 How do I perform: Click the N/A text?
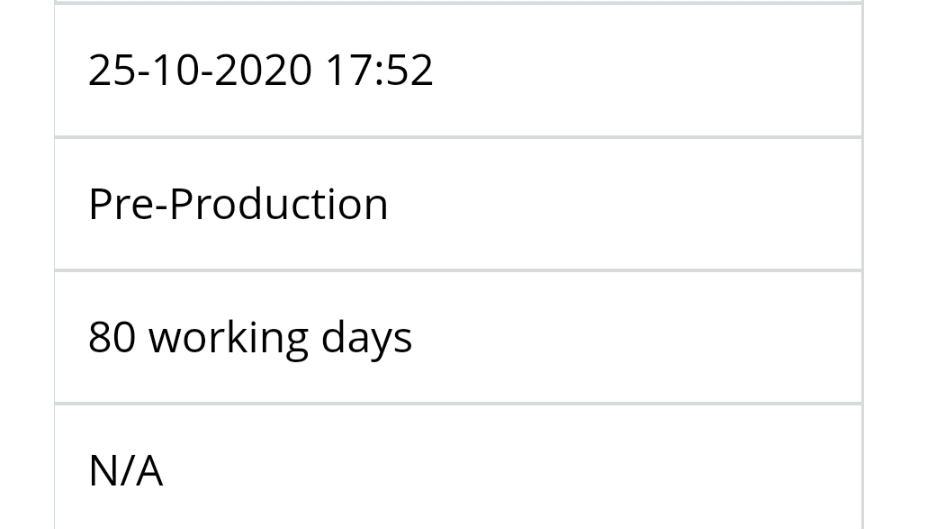tap(125, 471)
